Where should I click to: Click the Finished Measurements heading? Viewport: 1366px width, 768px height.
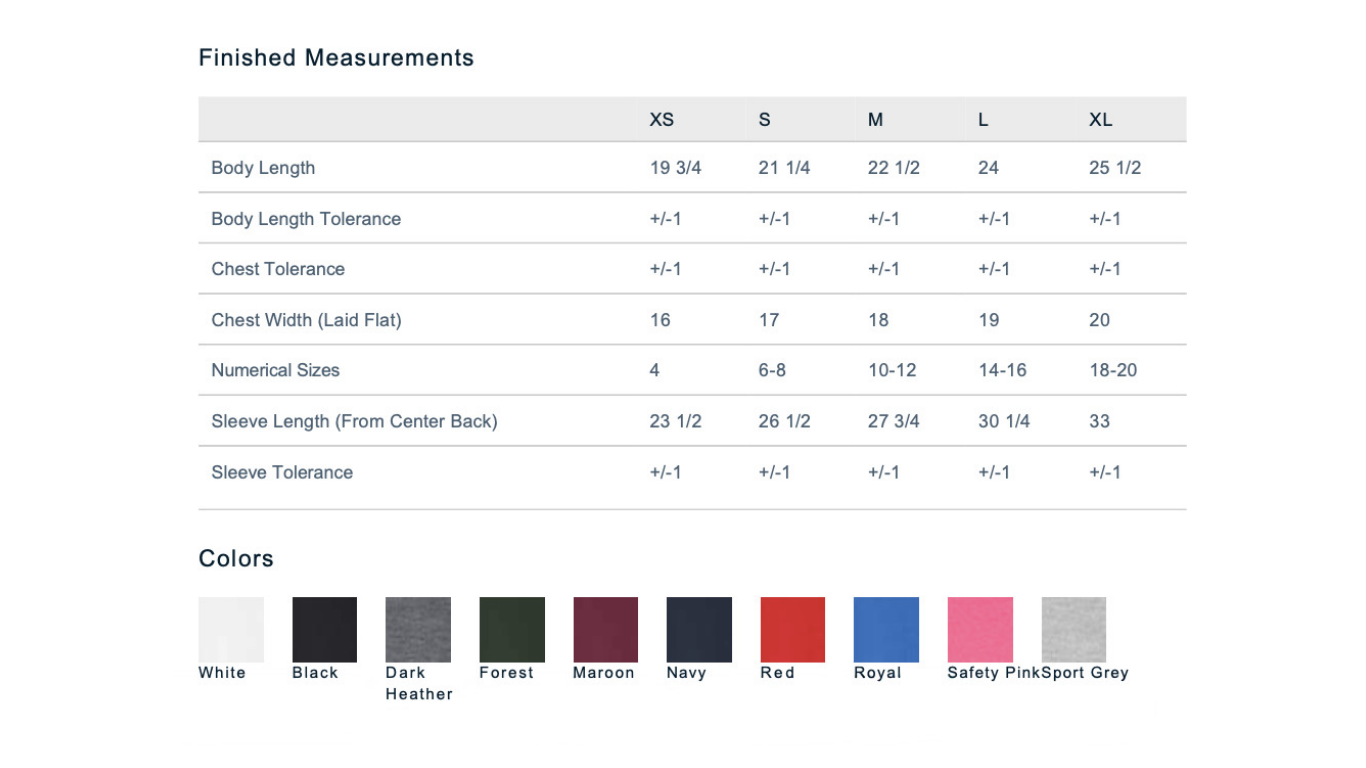click(x=336, y=58)
